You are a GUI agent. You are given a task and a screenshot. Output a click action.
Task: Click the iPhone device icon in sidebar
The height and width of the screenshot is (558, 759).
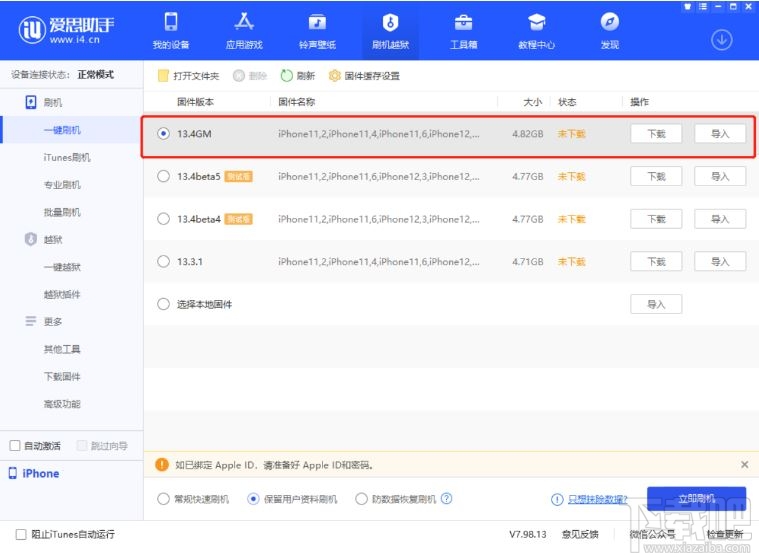[x=13, y=473]
